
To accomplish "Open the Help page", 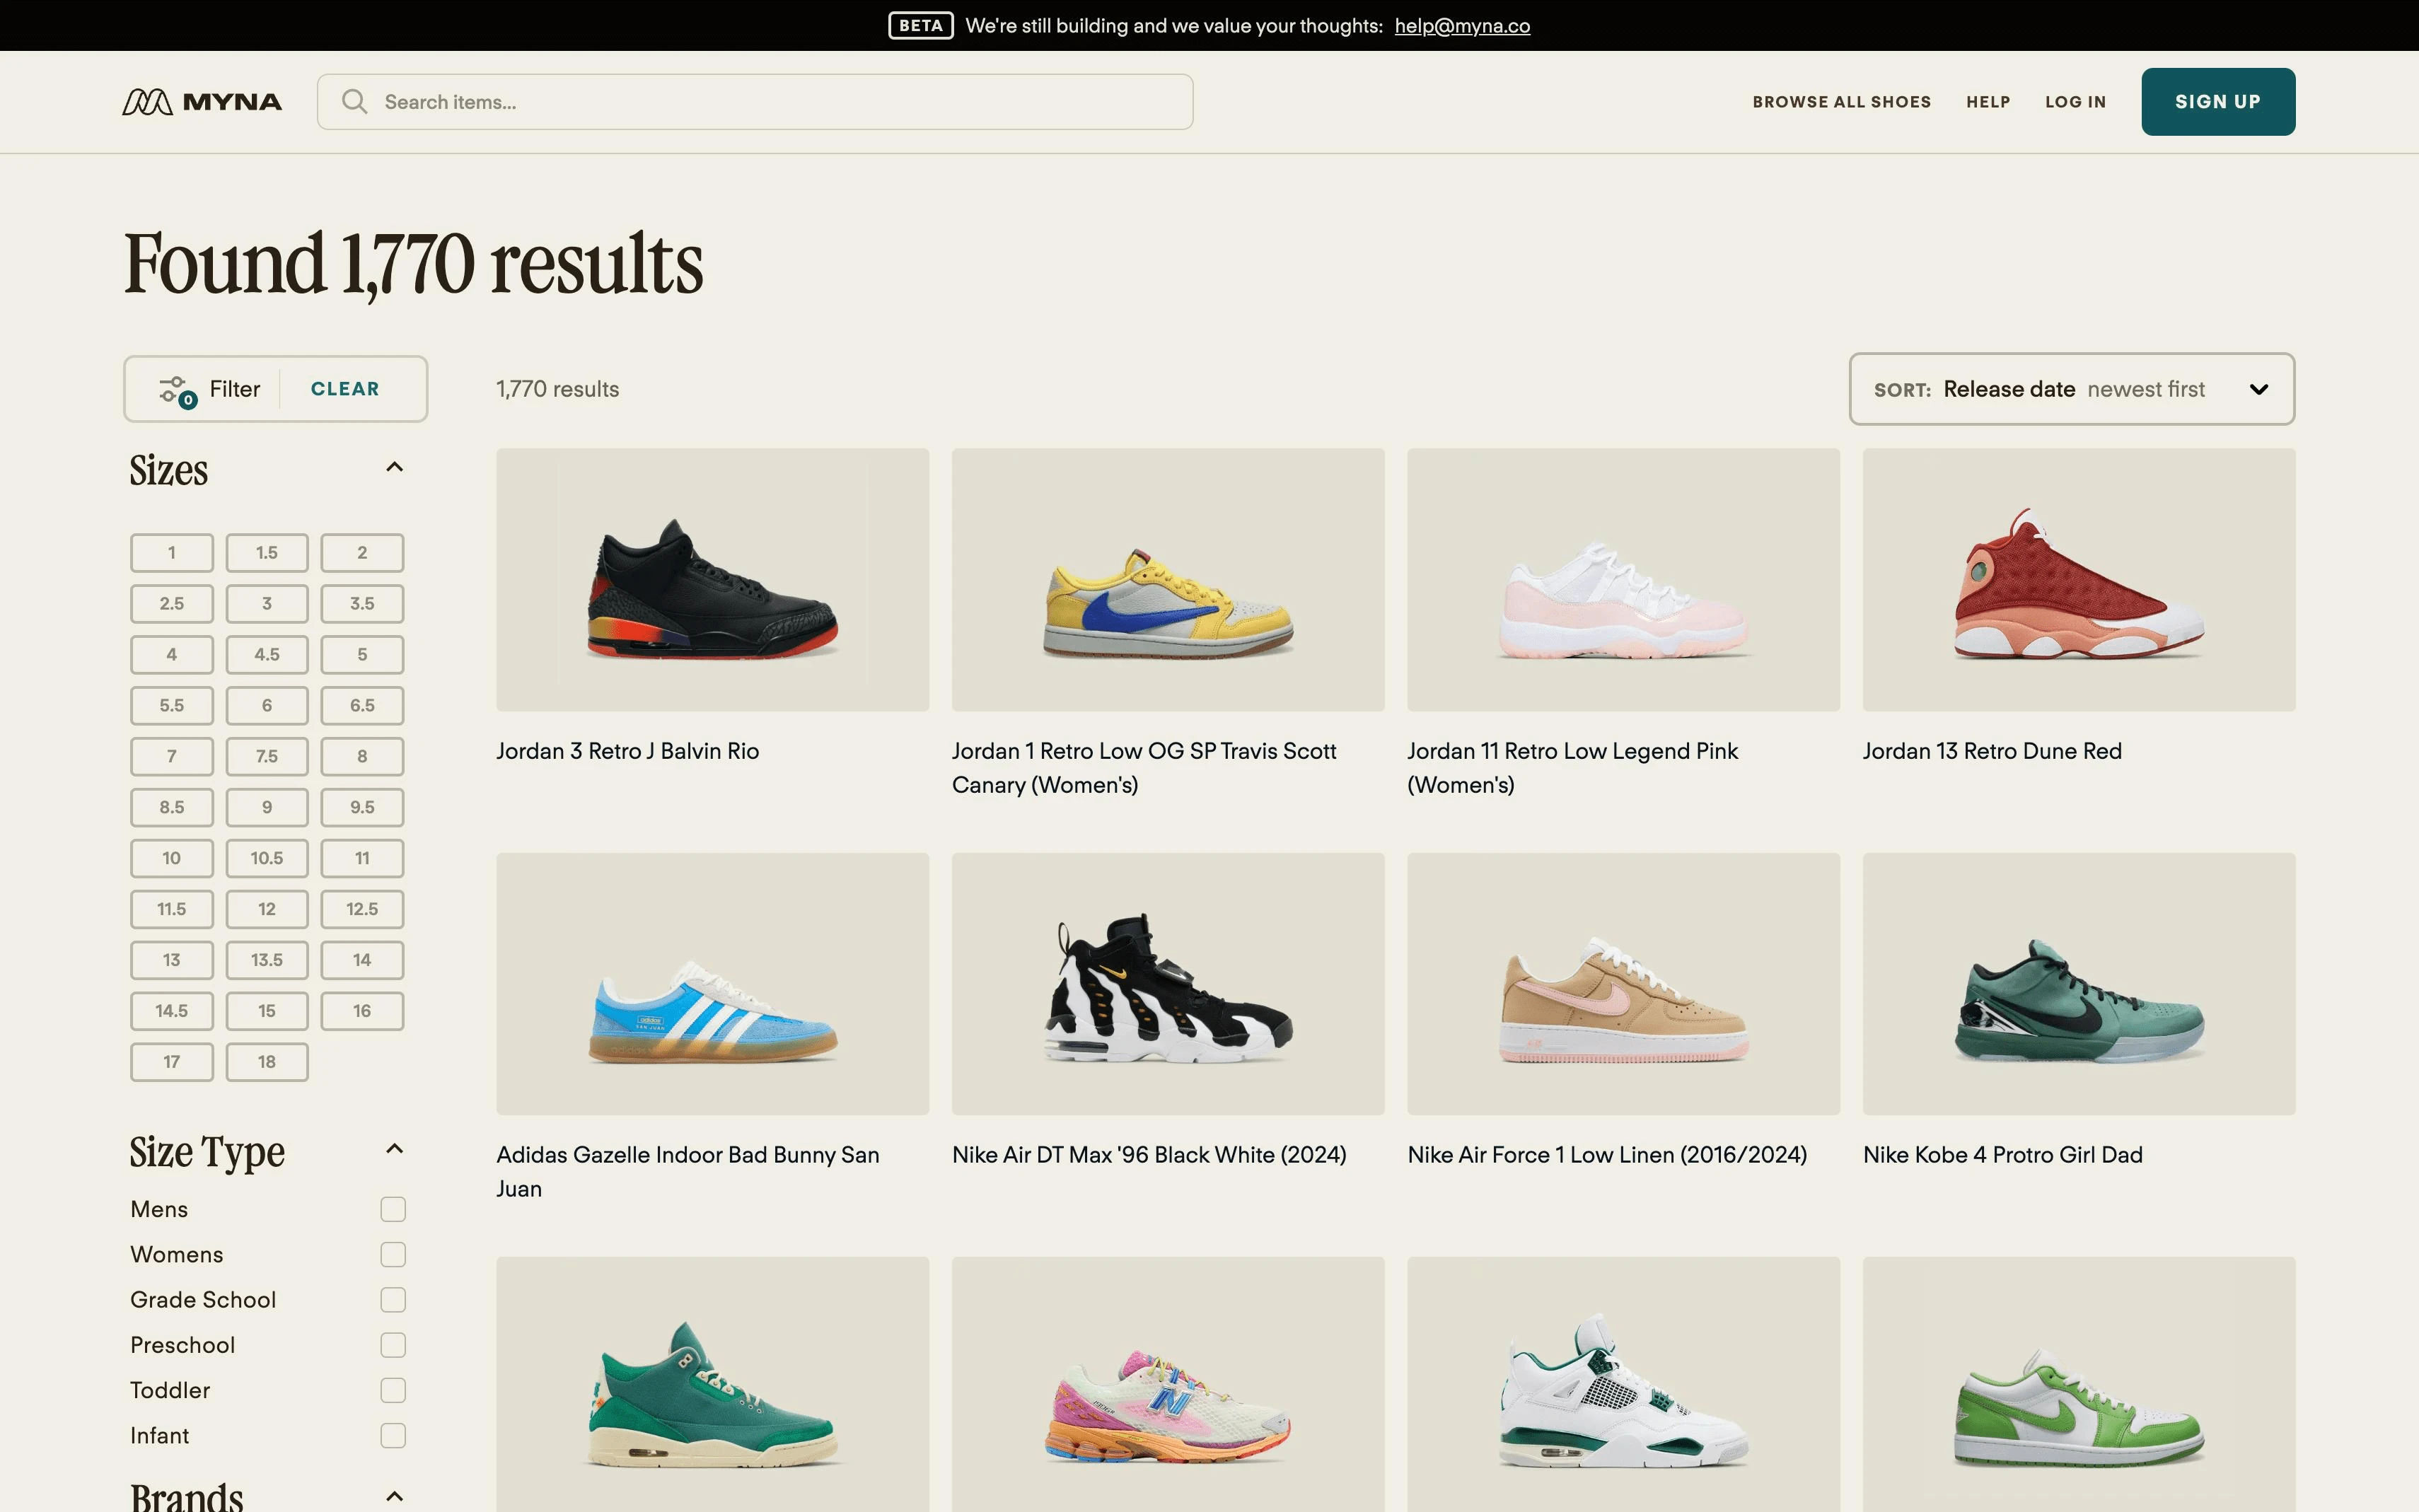I will [x=1987, y=102].
